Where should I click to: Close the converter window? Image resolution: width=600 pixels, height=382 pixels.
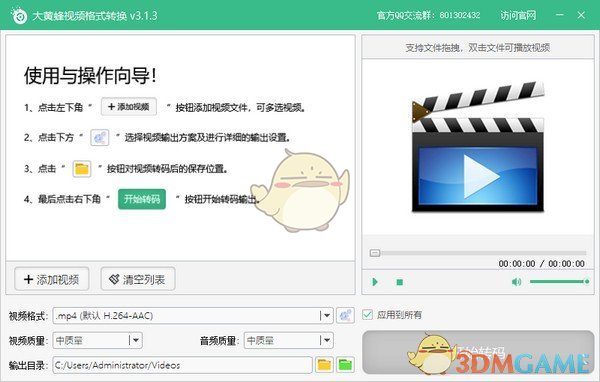[581, 15]
